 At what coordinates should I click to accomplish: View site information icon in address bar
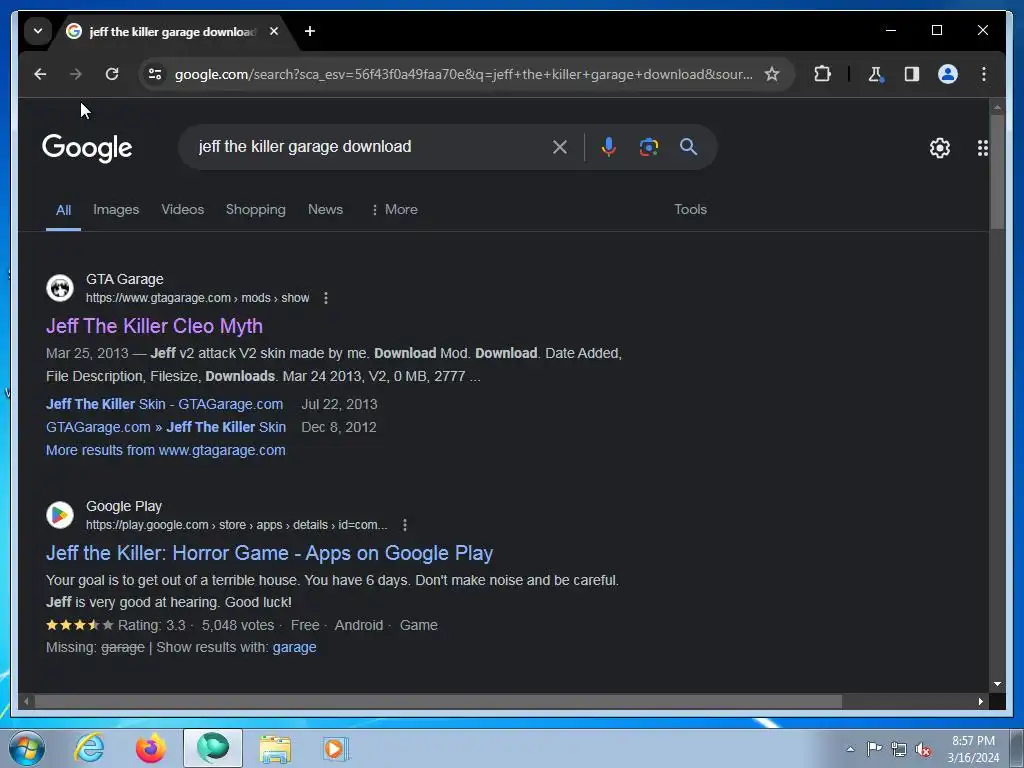point(155,74)
